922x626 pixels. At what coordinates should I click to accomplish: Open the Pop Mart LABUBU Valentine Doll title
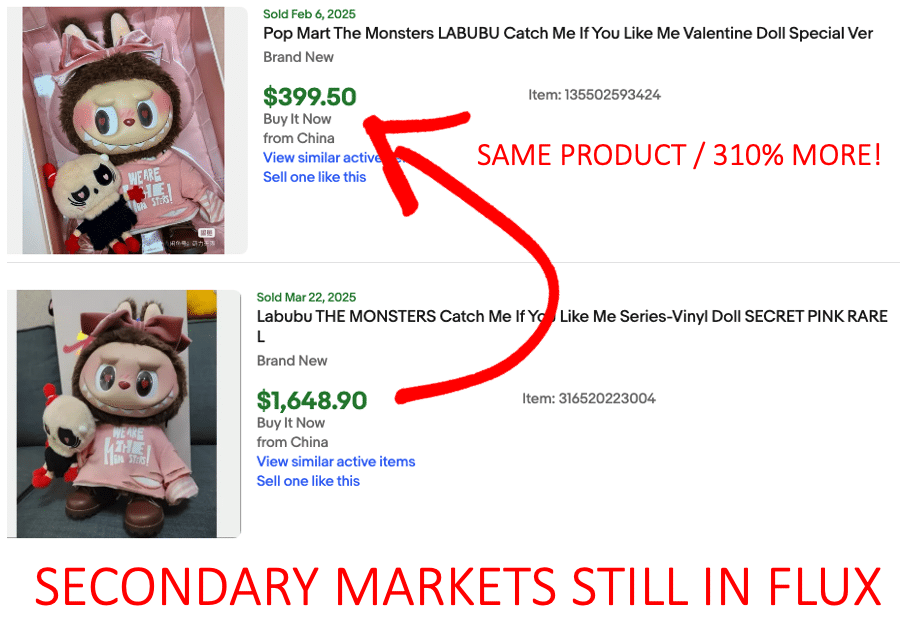[568, 34]
